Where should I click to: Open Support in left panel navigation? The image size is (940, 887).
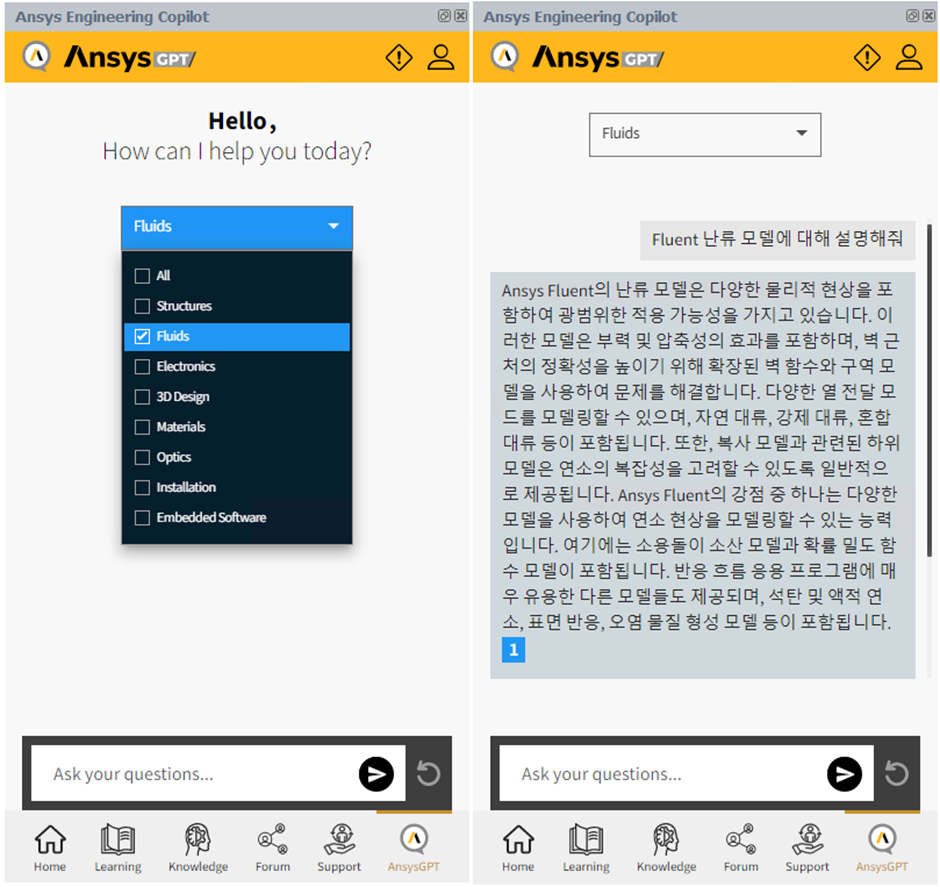click(339, 847)
